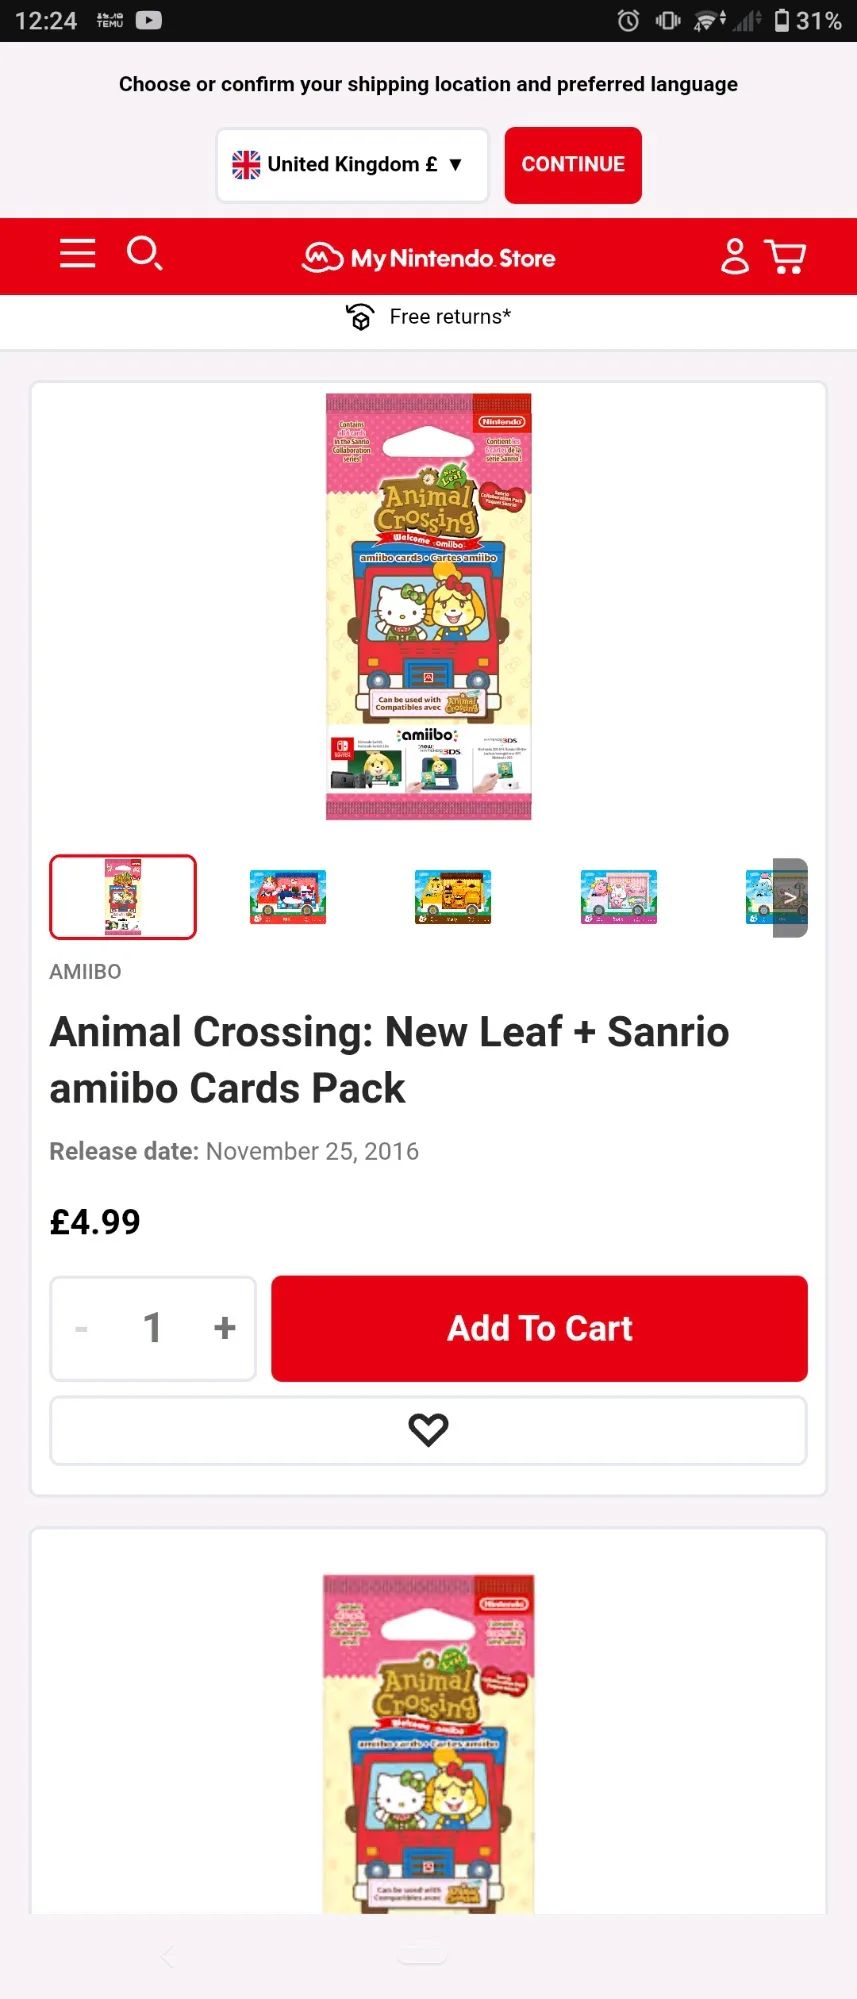857x1999 pixels.
Task: Open Free returns link
Action: [x=450, y=317]
